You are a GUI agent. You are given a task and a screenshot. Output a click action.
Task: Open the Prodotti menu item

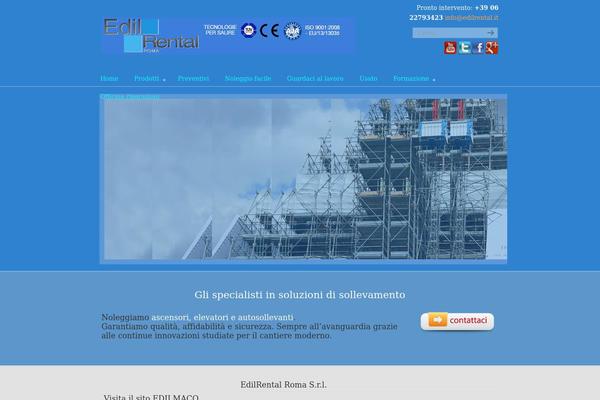click(147, 78)
